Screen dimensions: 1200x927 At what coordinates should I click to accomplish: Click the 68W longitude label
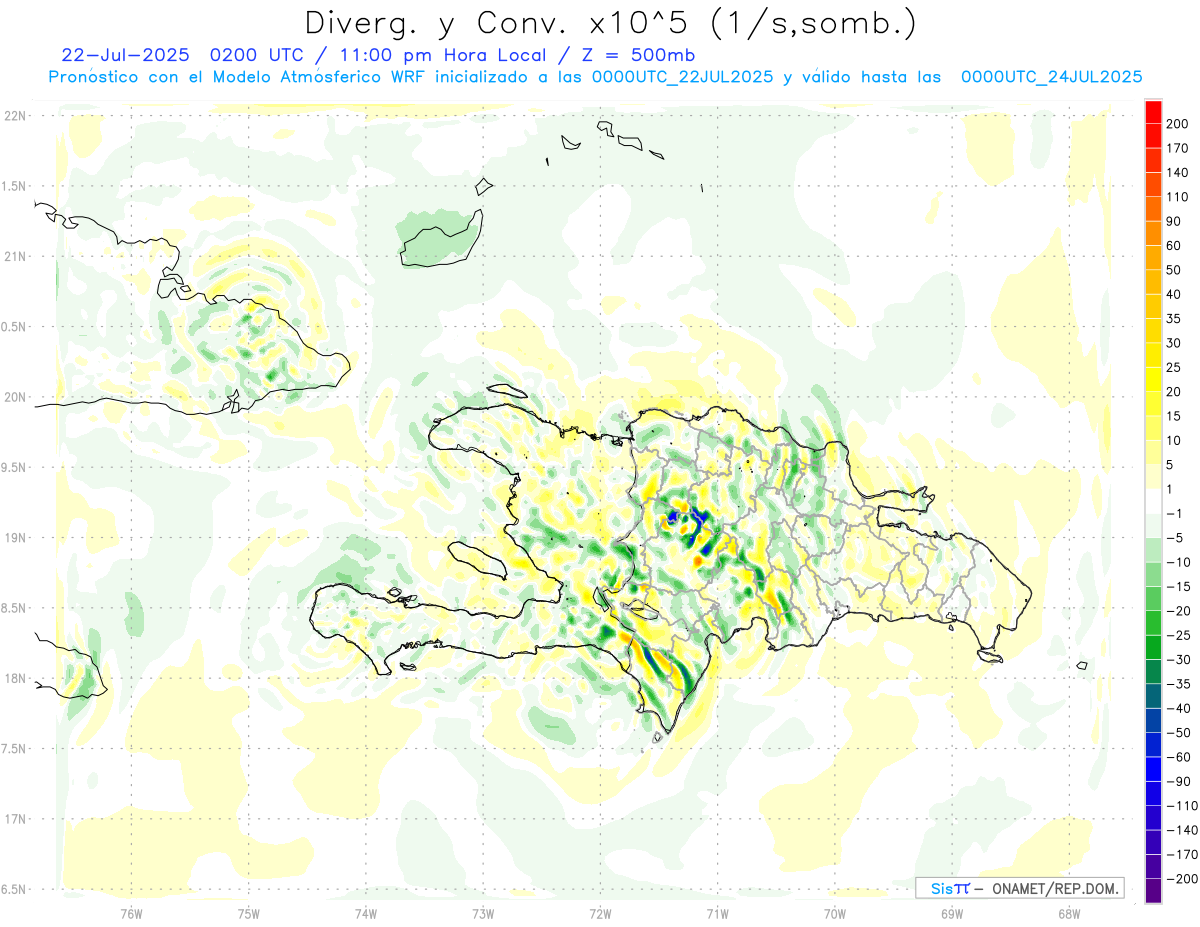click(1069, 913)
